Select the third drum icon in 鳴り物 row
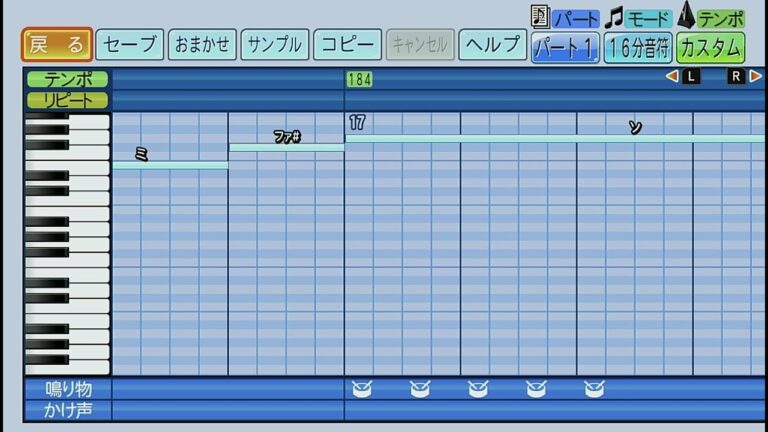 pos(478,388)
